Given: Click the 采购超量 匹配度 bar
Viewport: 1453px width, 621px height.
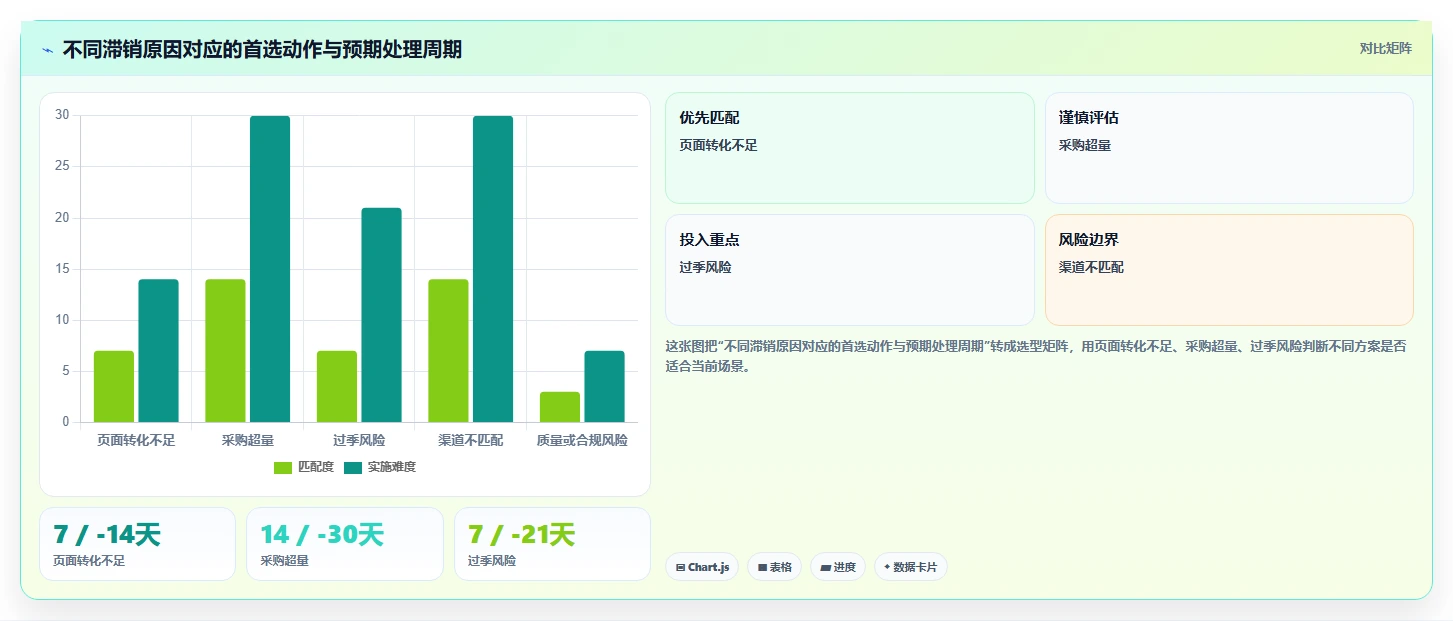Looking at the screenshot, I should (x=225, y=350).
